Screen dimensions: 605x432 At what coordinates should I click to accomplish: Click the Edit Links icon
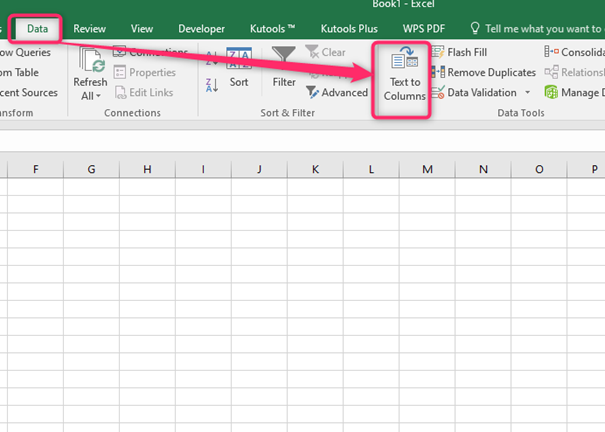pos(120,92)
